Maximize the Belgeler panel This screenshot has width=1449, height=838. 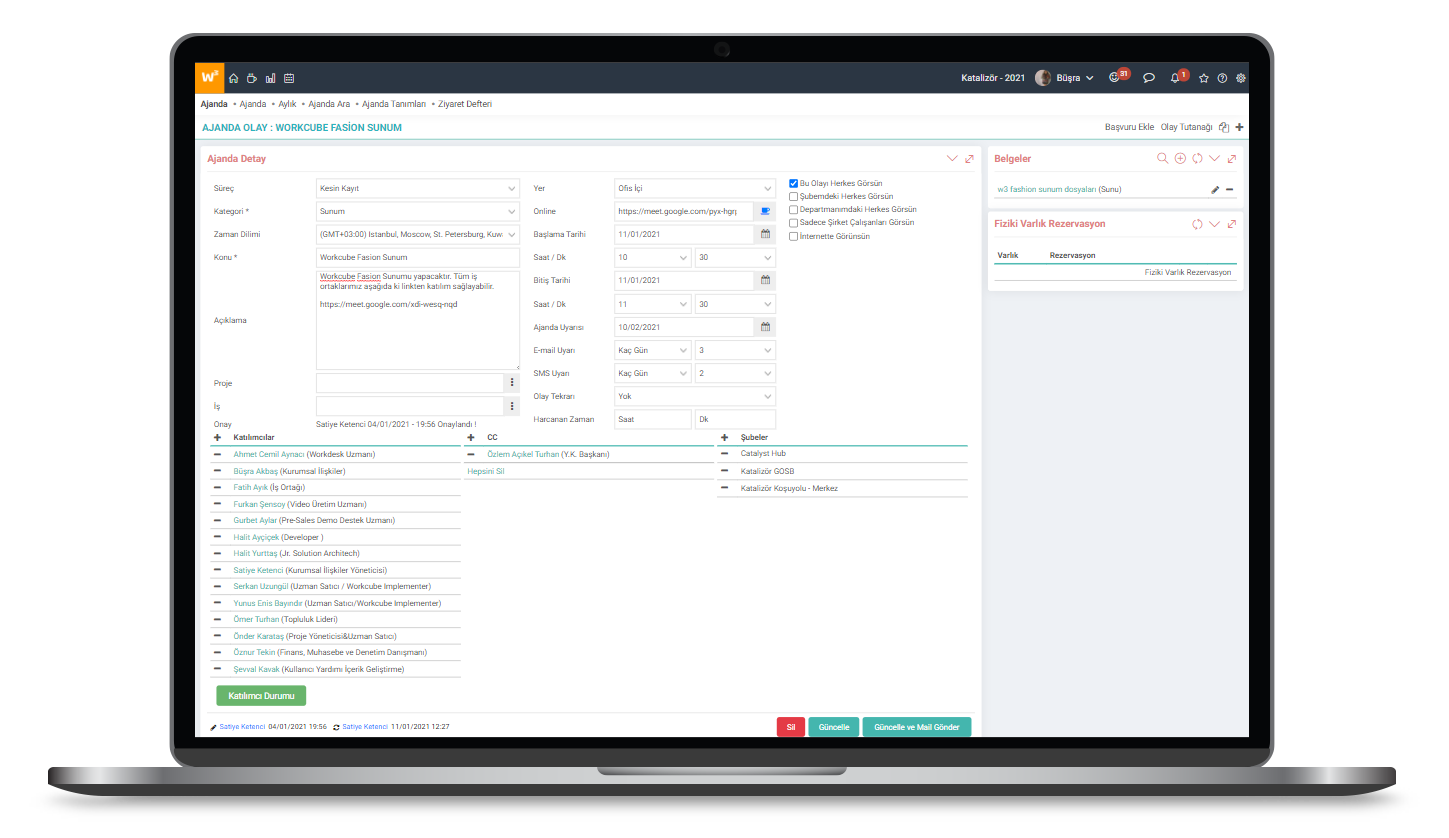click(x=1232, y=158)
